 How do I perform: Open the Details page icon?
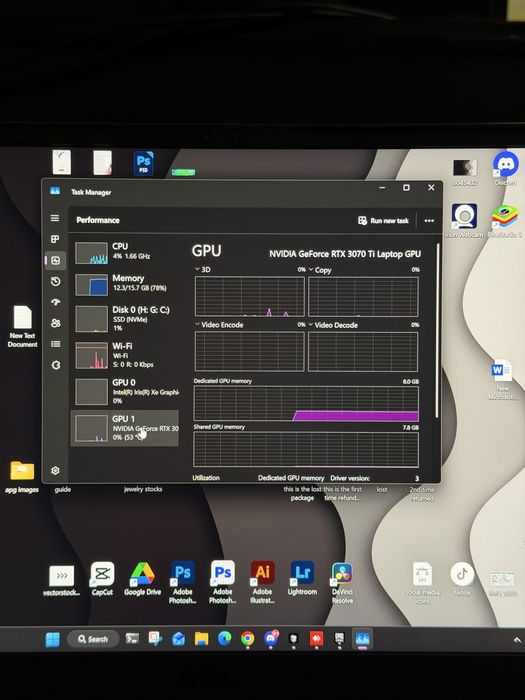55,344
